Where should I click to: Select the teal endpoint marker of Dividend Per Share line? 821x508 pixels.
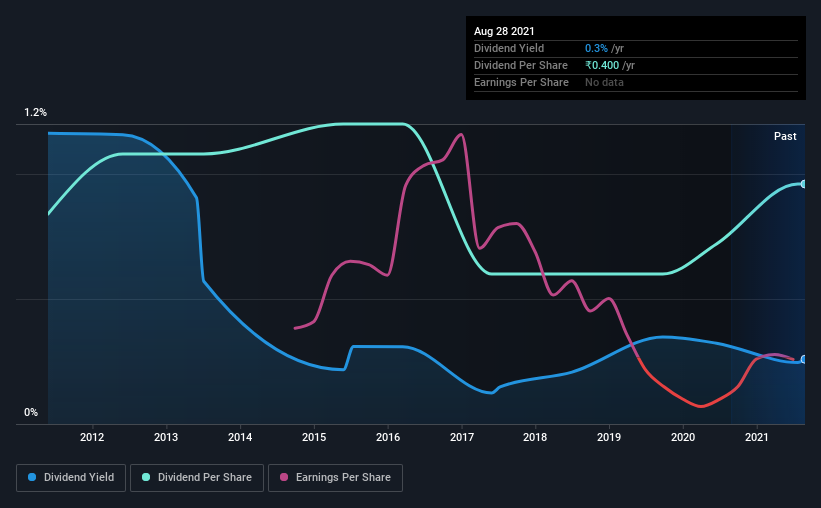(x=803, y=184)
